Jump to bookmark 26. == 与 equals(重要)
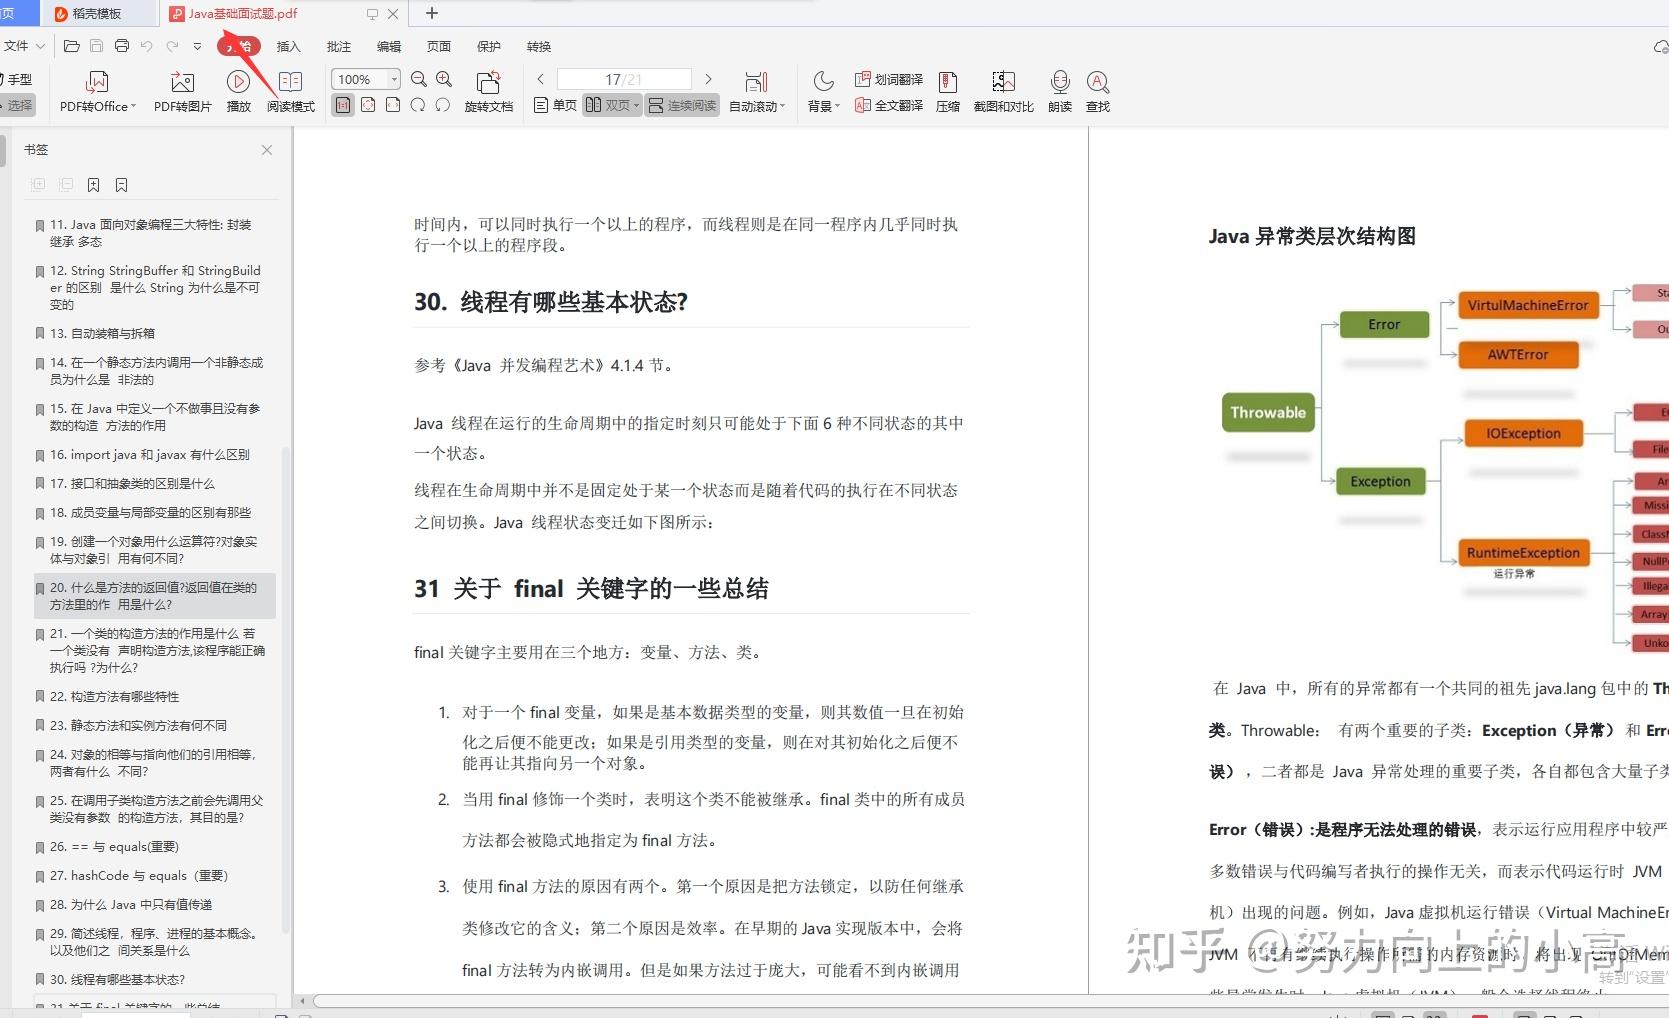This screenshot has height=1018, width=1669. coord(114,847)
